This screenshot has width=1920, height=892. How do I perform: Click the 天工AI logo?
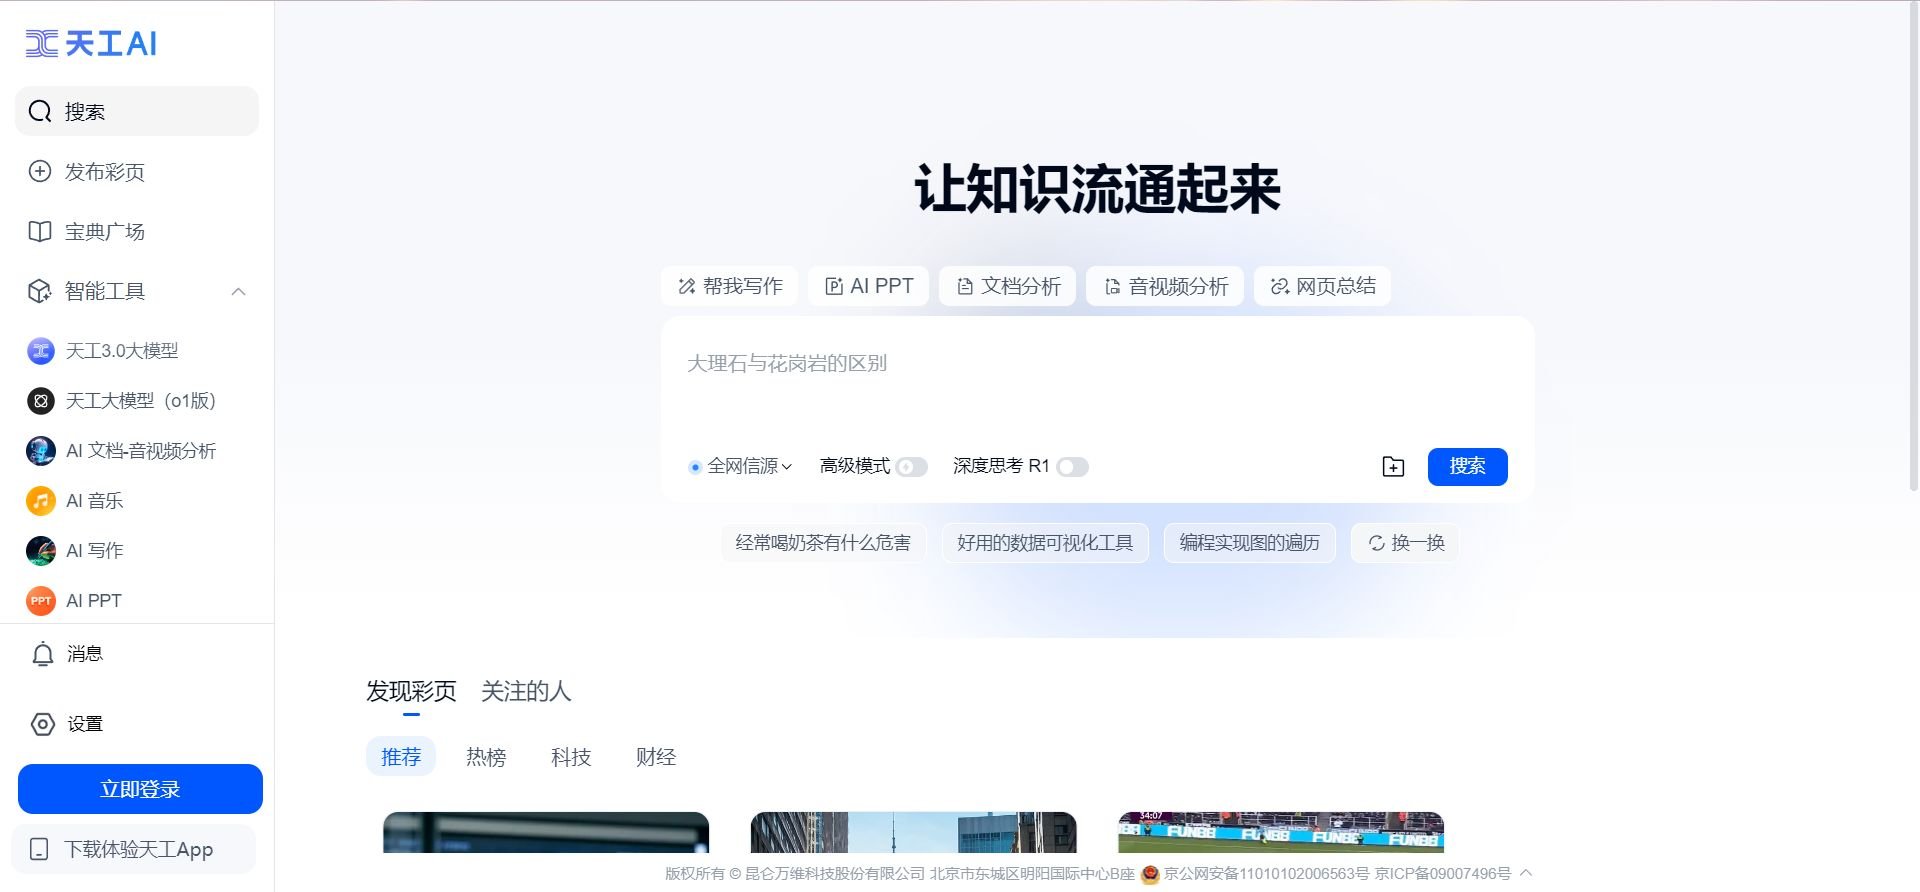(x=91, y=44)
